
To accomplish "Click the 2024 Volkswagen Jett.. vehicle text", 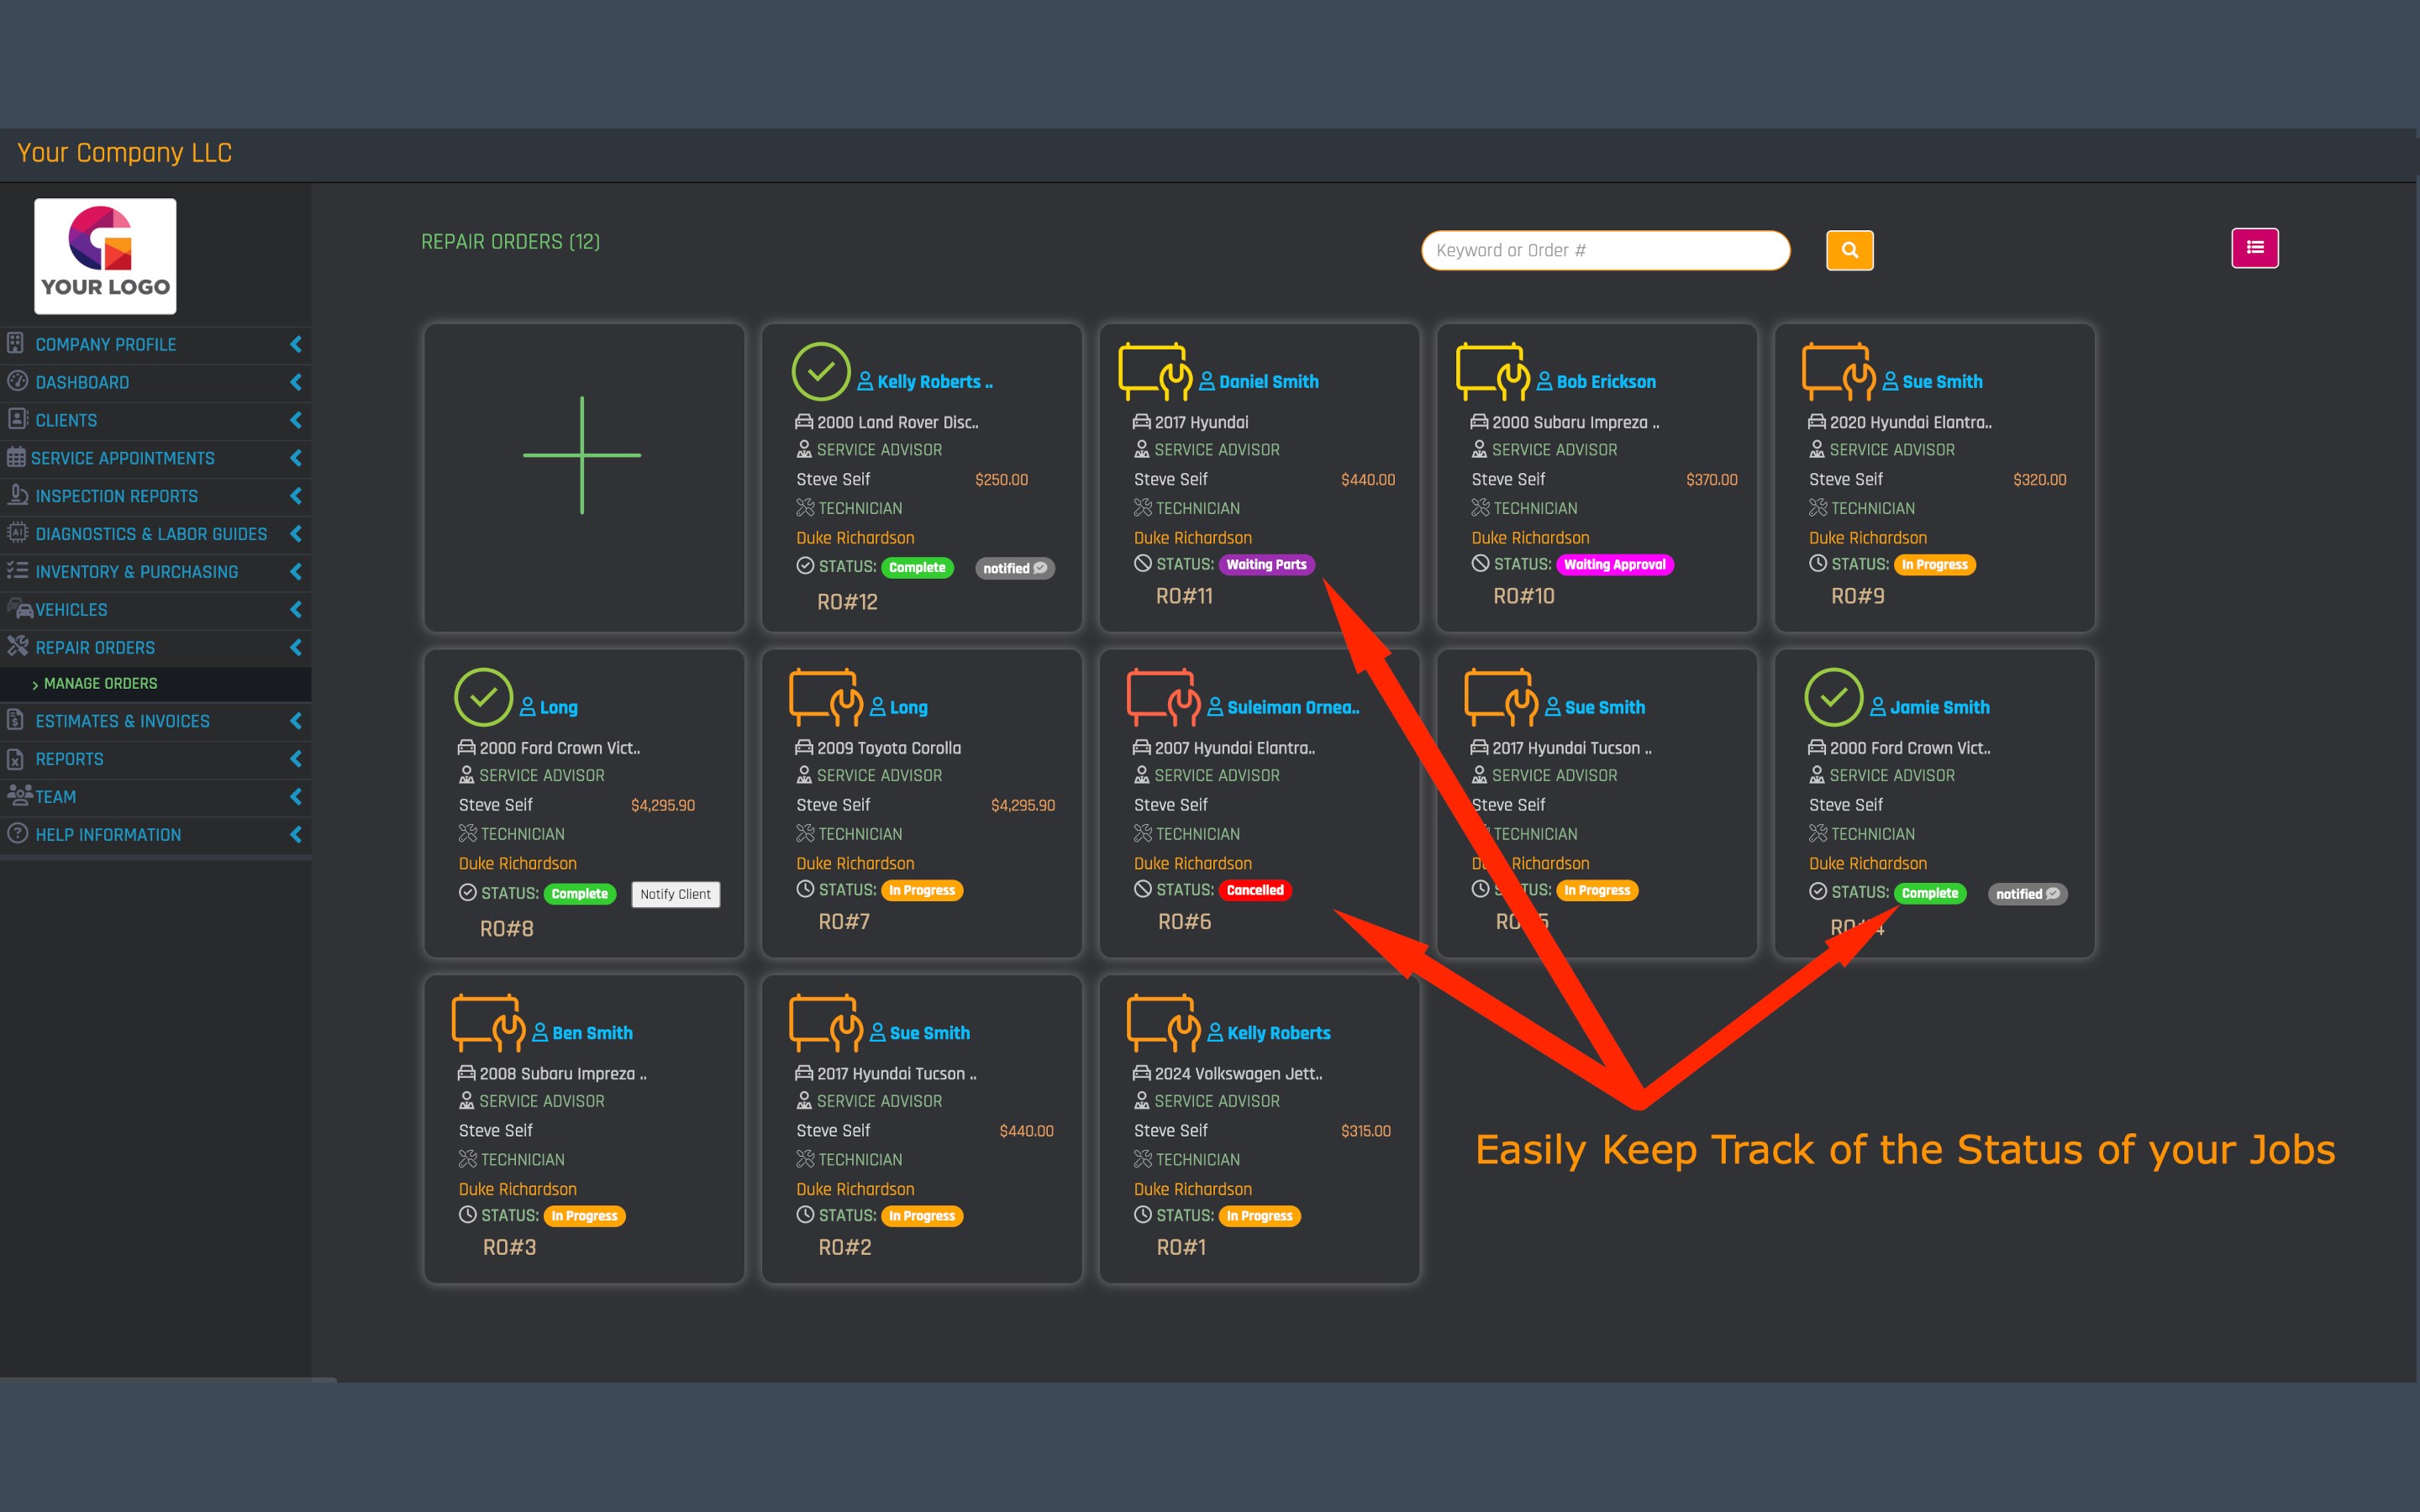I will (x=1238, y=1073).
